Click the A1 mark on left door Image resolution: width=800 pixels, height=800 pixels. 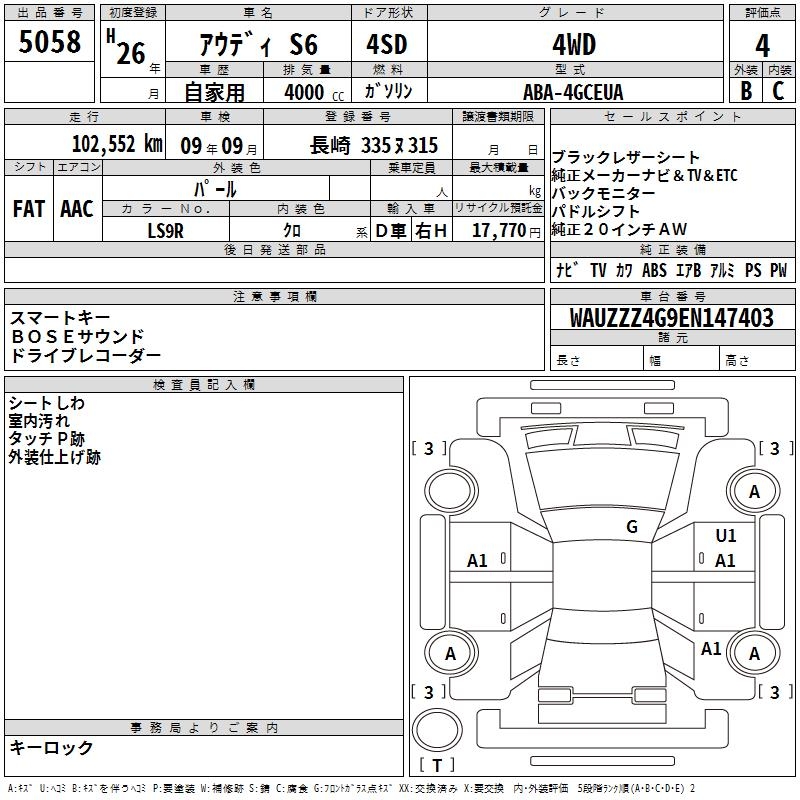pos(478,561)
